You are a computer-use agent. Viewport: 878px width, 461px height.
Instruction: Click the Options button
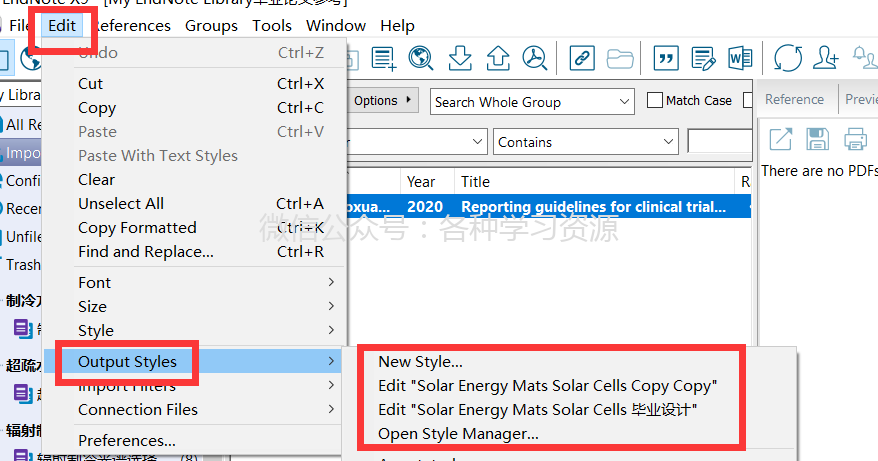382,101
